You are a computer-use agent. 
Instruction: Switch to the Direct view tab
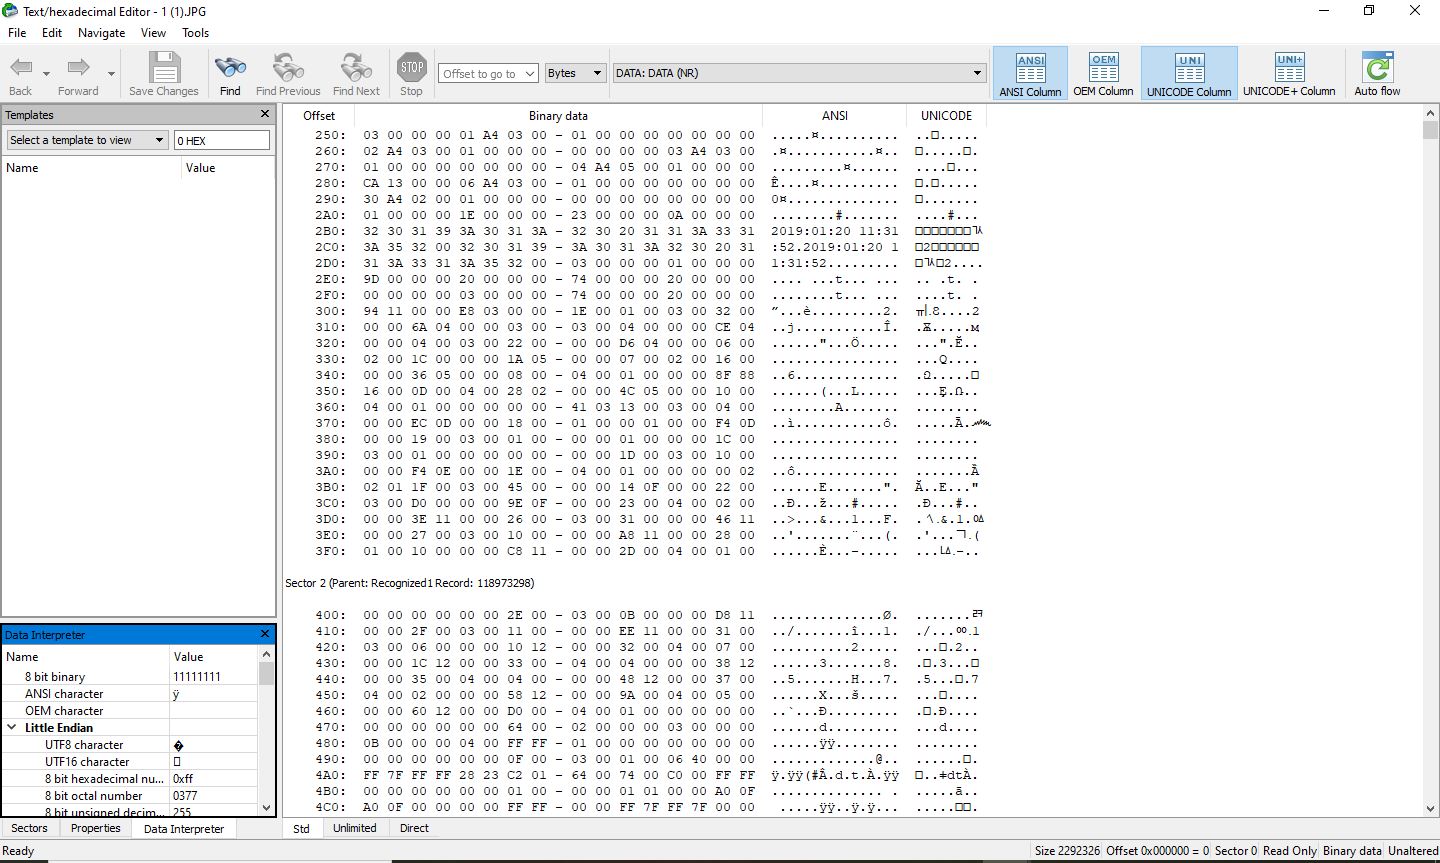[x=414, y=828]
